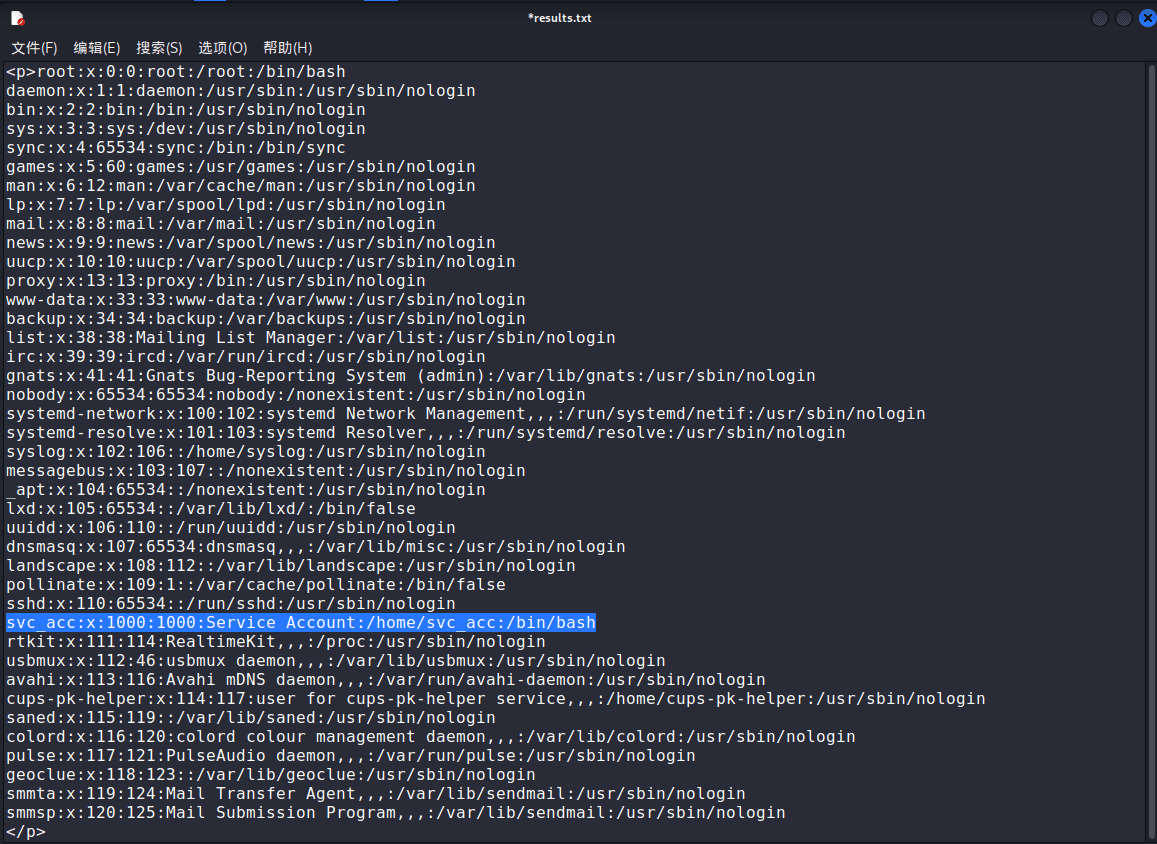Open the 选项(O) options menu

[x=222, y=48]
